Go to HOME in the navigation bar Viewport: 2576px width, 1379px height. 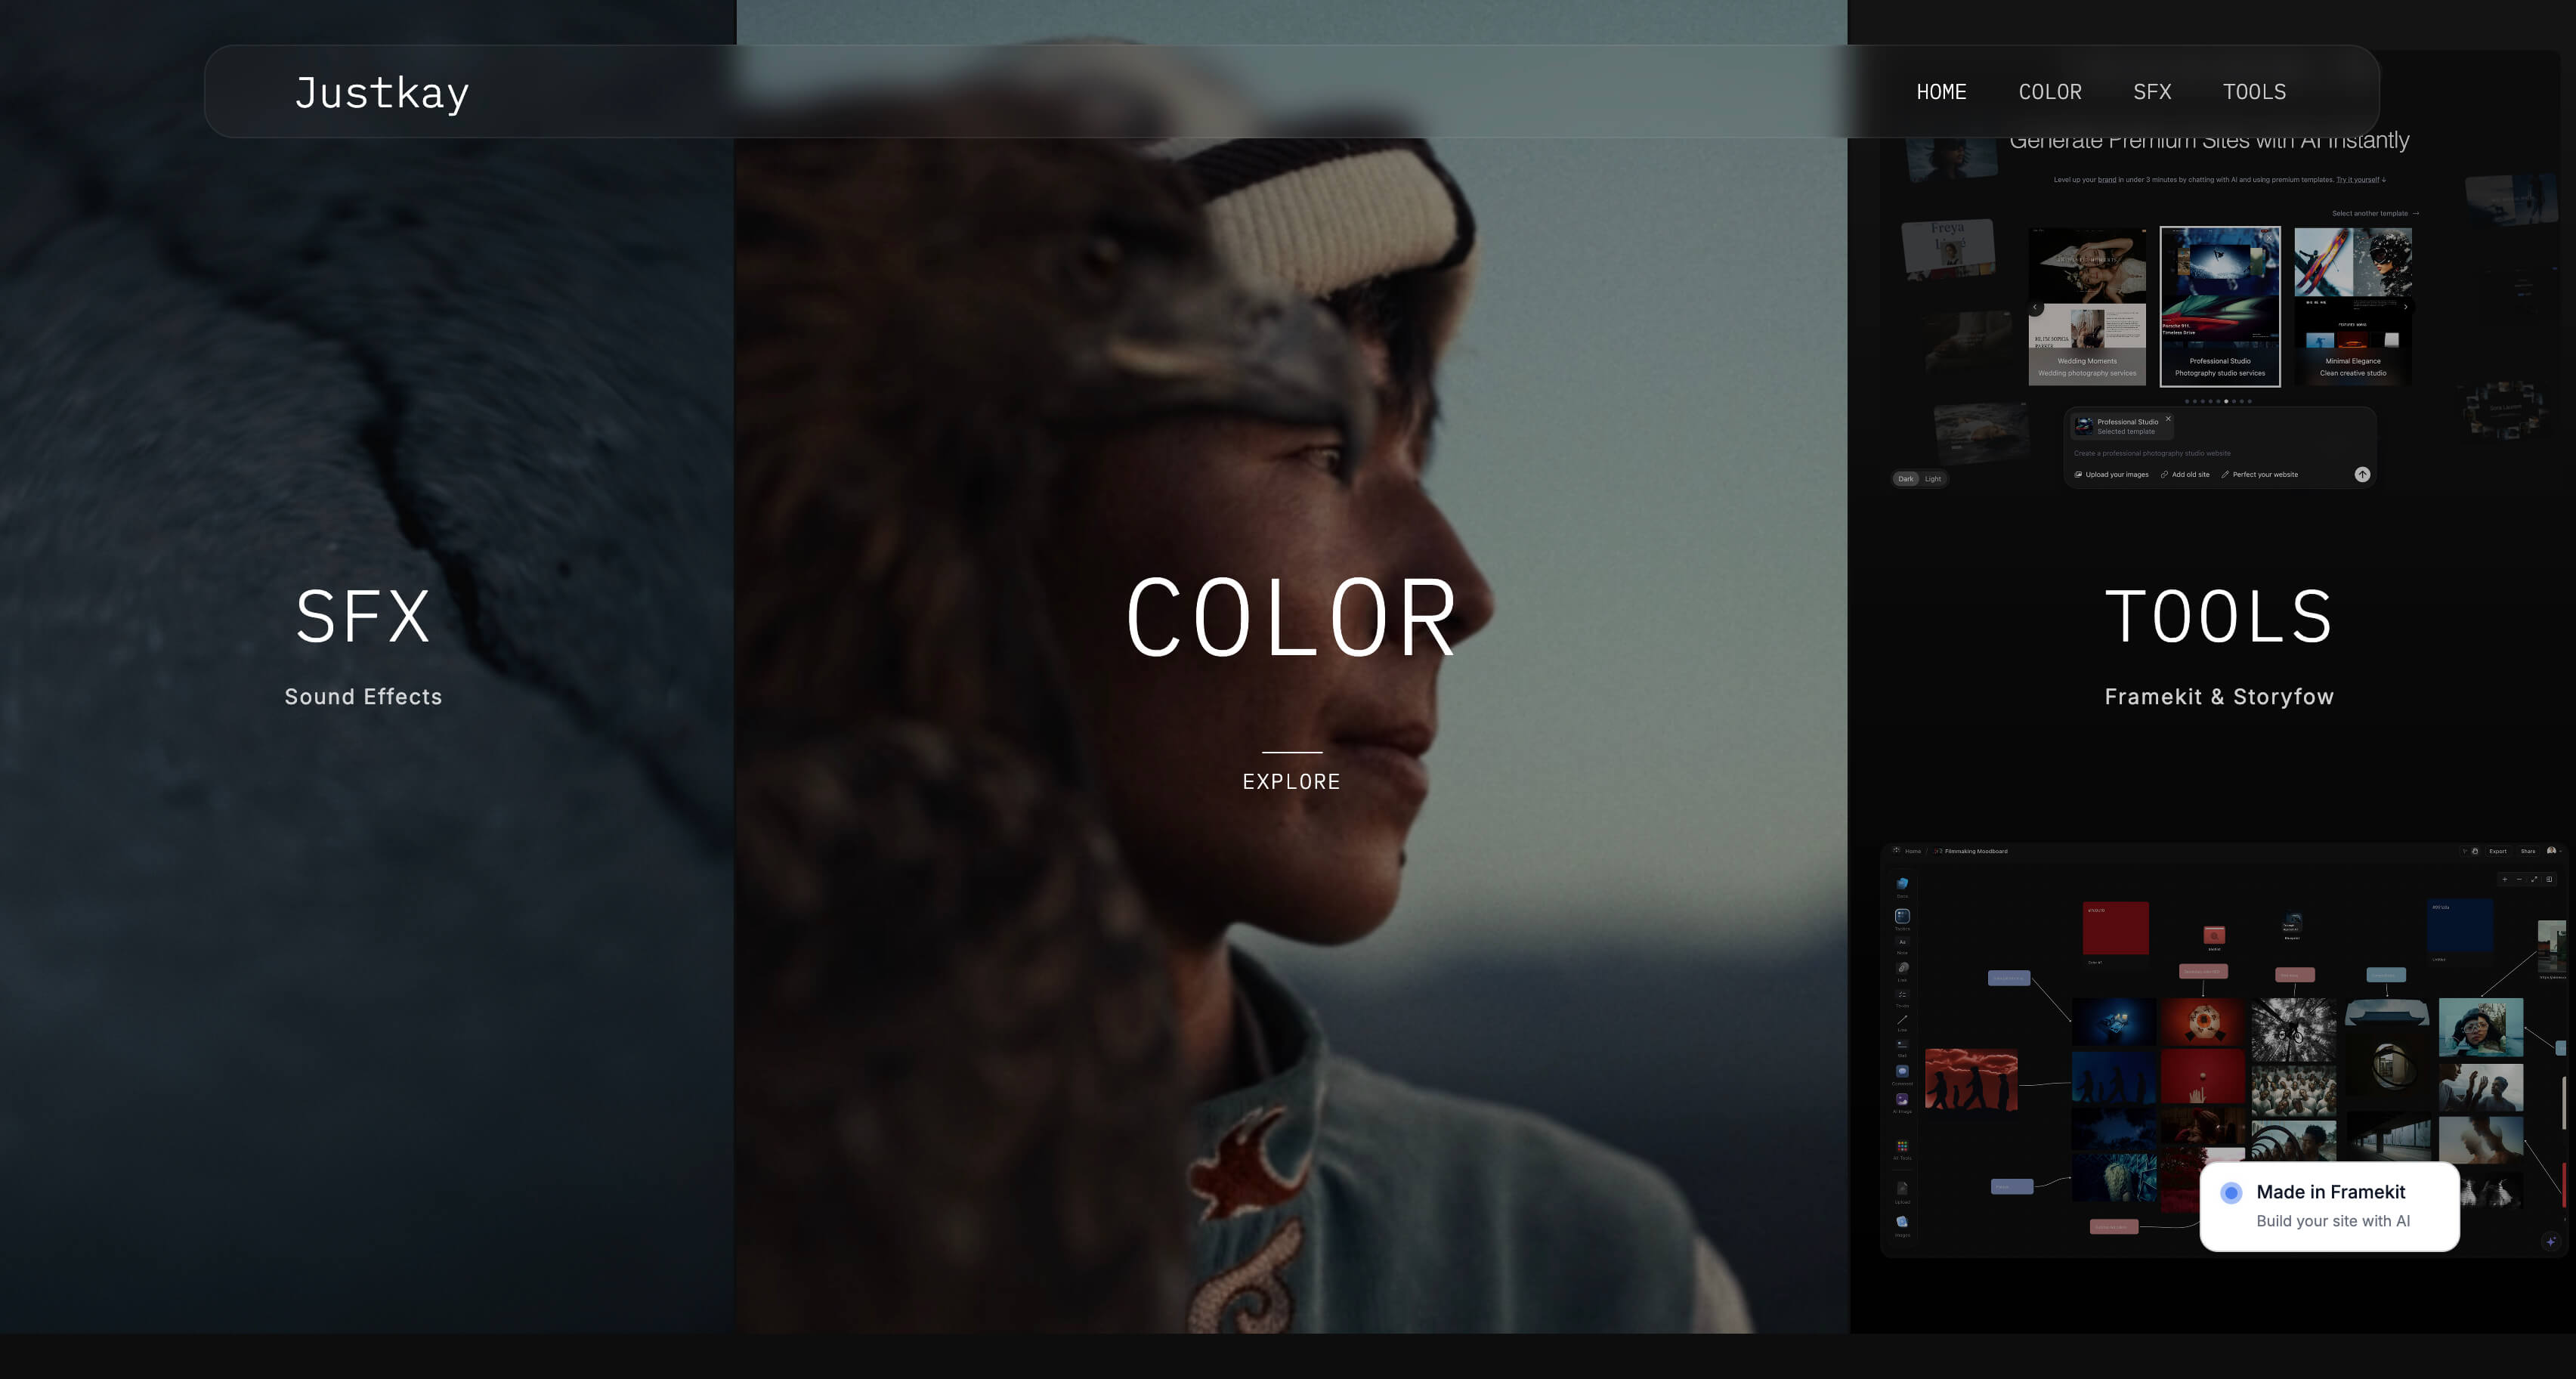[x=1941, y=92]
